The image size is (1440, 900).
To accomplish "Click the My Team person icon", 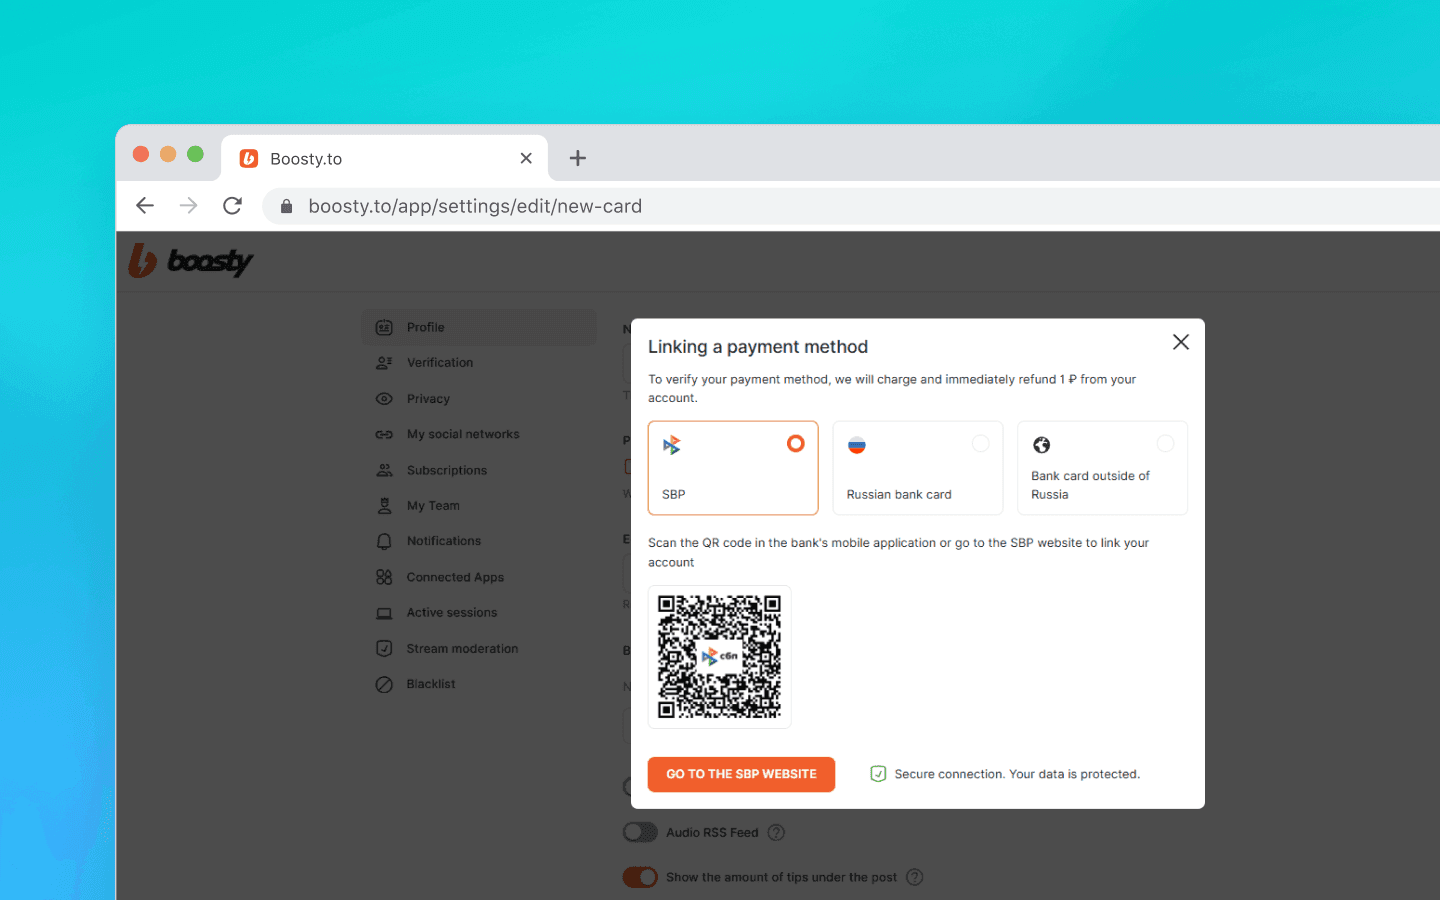I will click(x=384, y=506).
